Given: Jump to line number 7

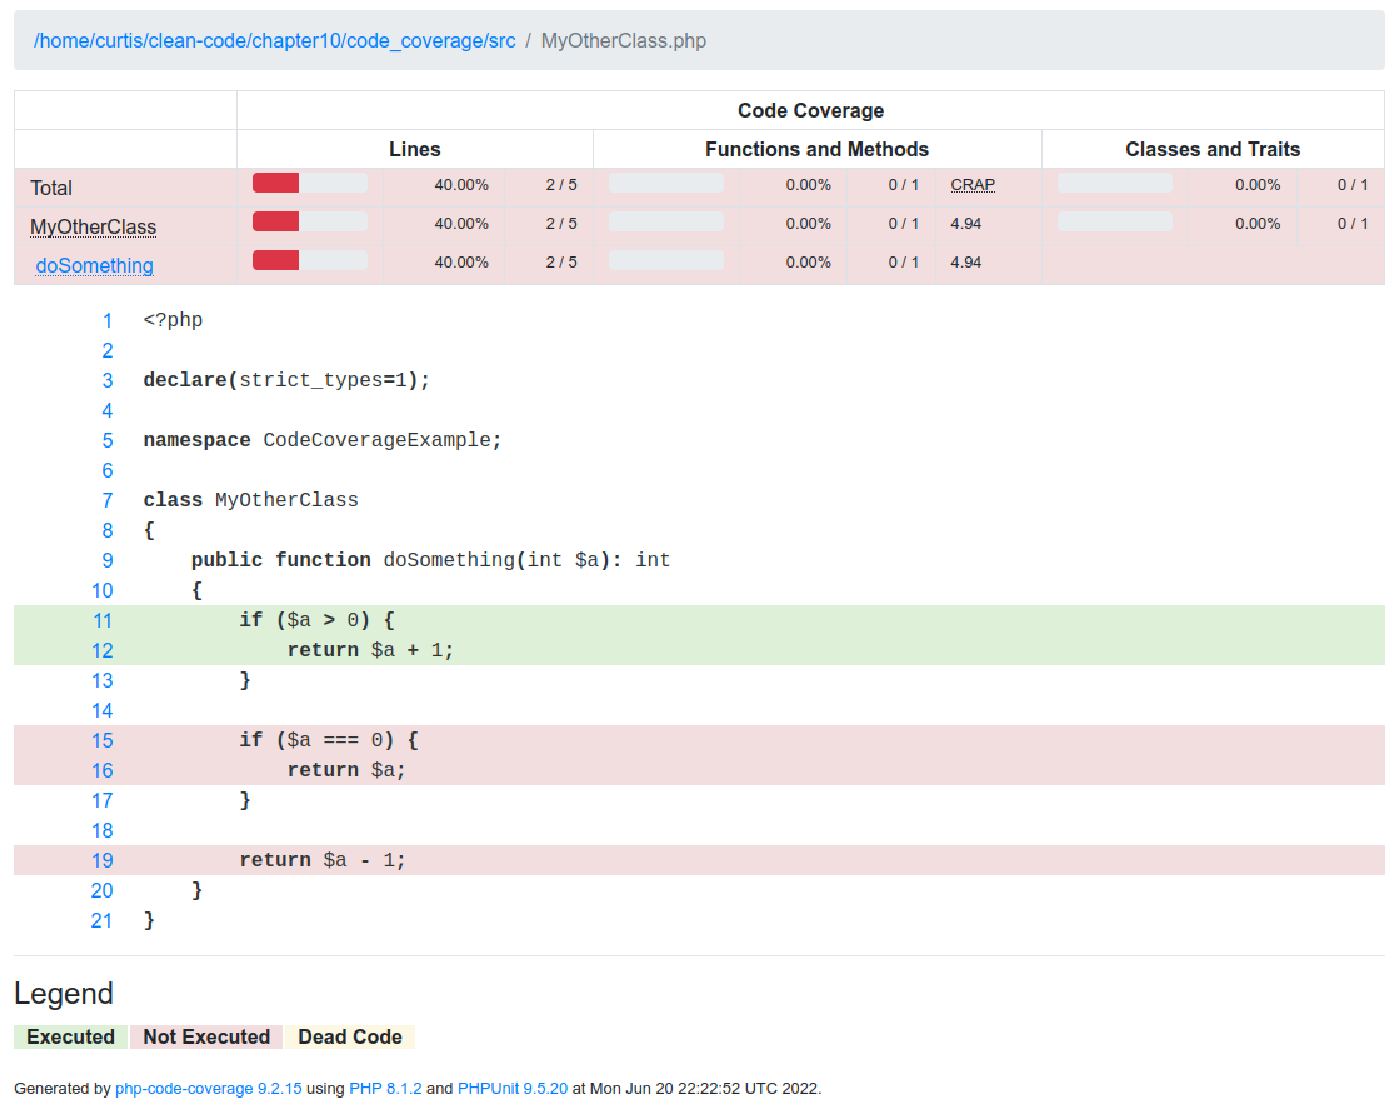Looking at the screenshot, I should (x=107, y=501).
